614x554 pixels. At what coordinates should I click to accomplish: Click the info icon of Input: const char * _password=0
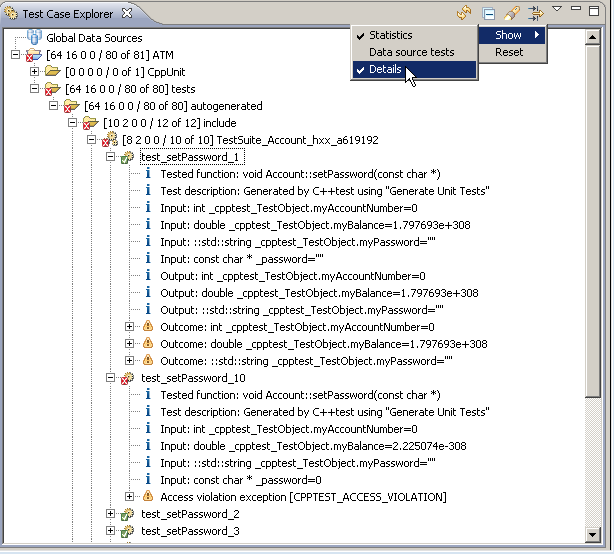pyautogui.click(x=148, y=479)
